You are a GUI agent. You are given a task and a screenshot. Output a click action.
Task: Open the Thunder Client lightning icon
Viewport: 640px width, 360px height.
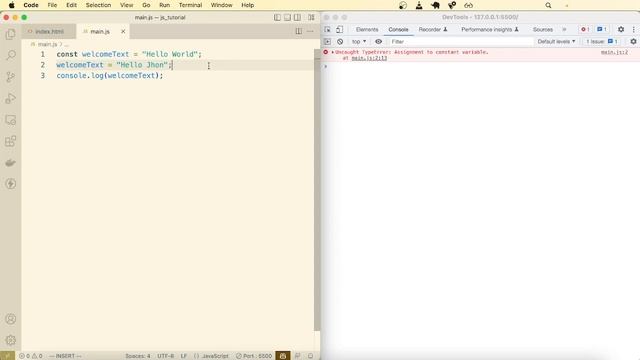point(11,184)
